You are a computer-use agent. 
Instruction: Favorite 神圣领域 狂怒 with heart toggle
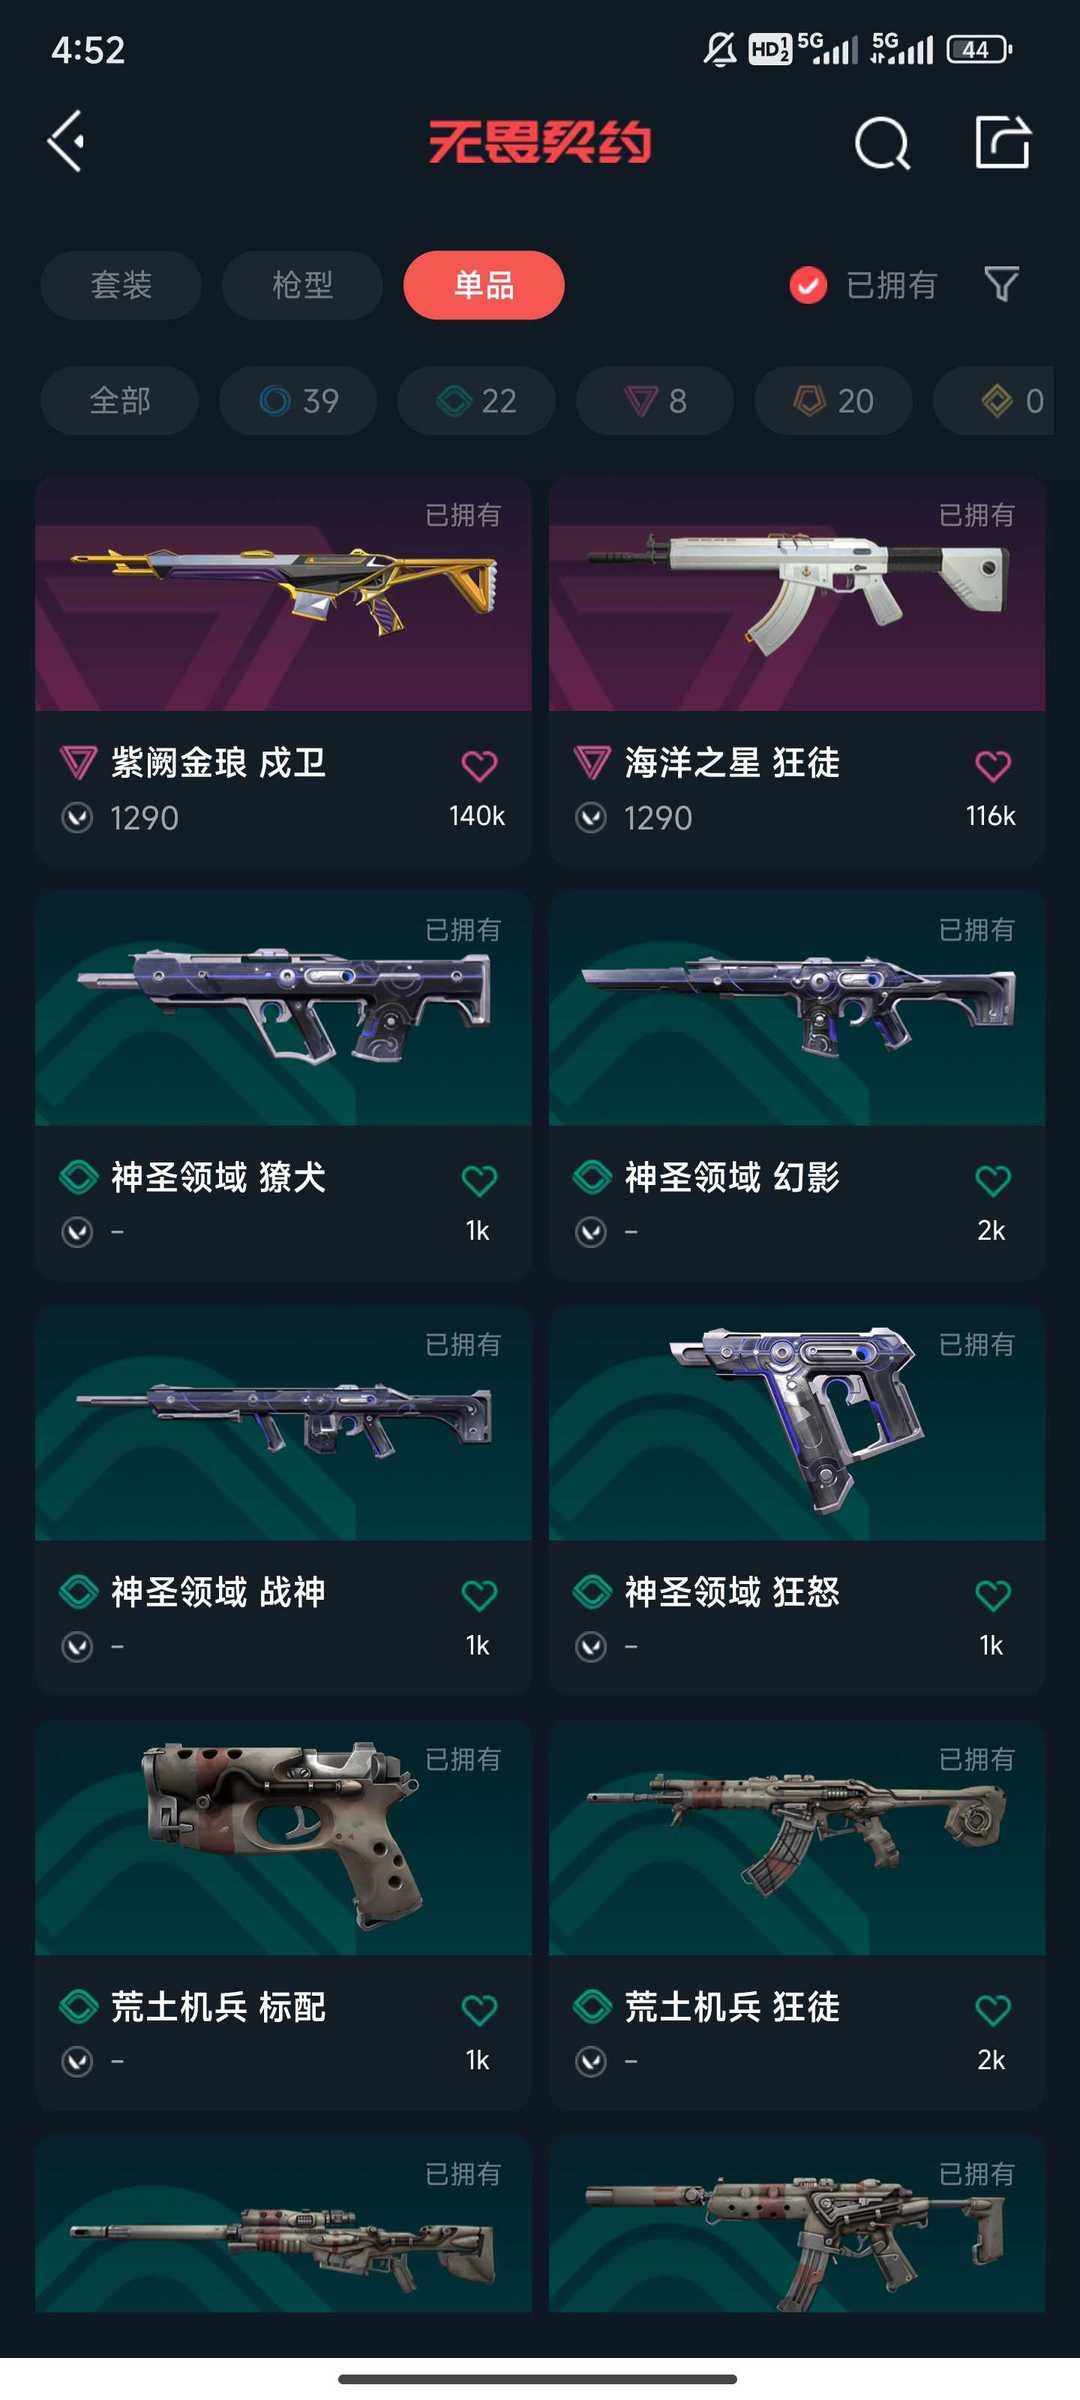pyautogui.click(x=993, y=1595)
